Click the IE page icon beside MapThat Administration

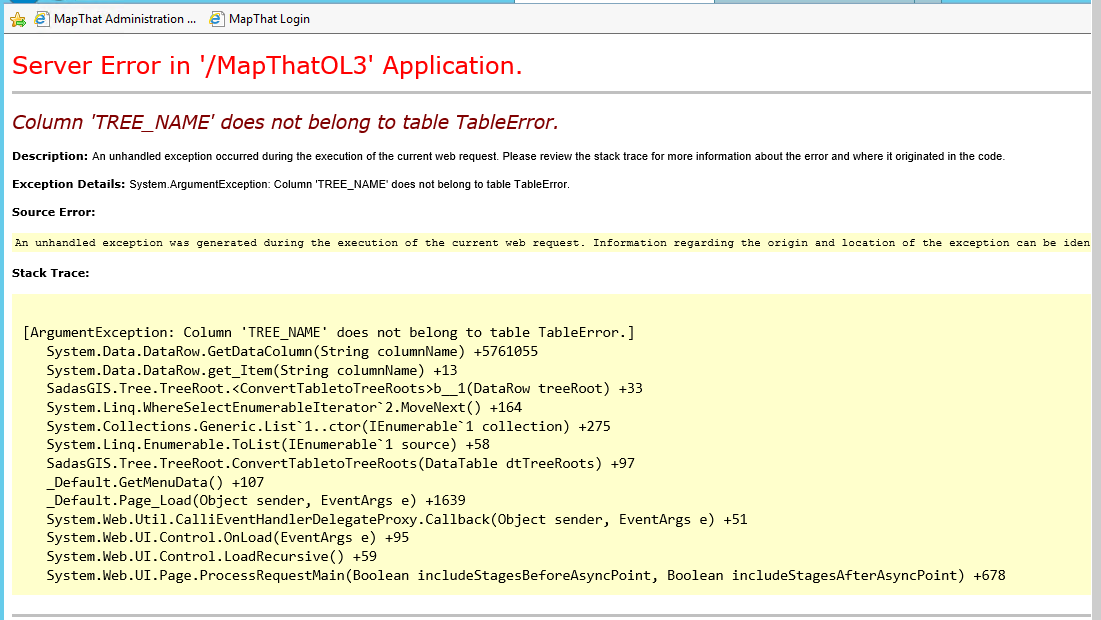tap(42, 19)
